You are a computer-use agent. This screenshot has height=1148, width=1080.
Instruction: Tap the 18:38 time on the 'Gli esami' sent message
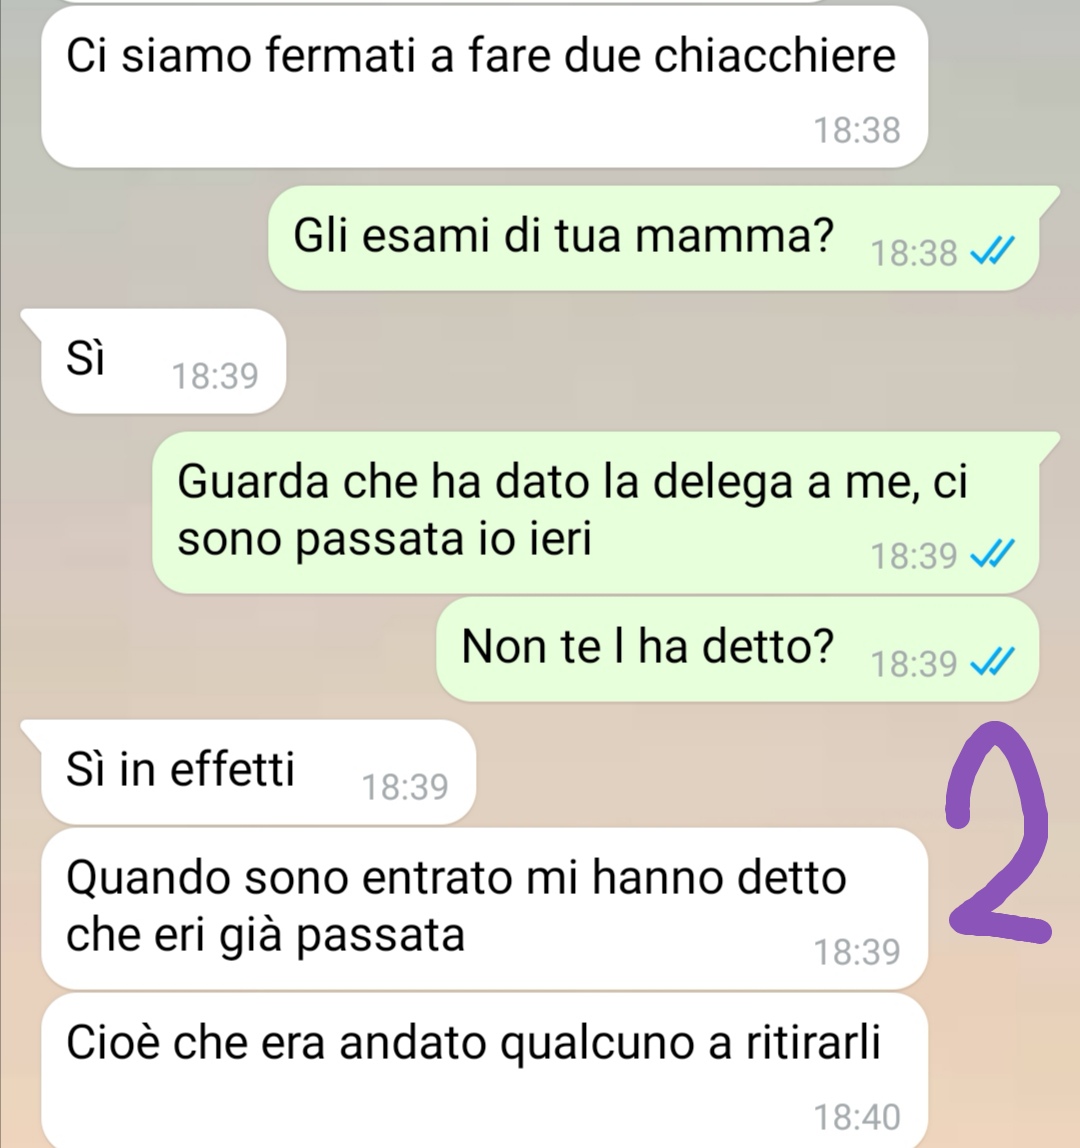pyautogui.click(x=914, y=253)
